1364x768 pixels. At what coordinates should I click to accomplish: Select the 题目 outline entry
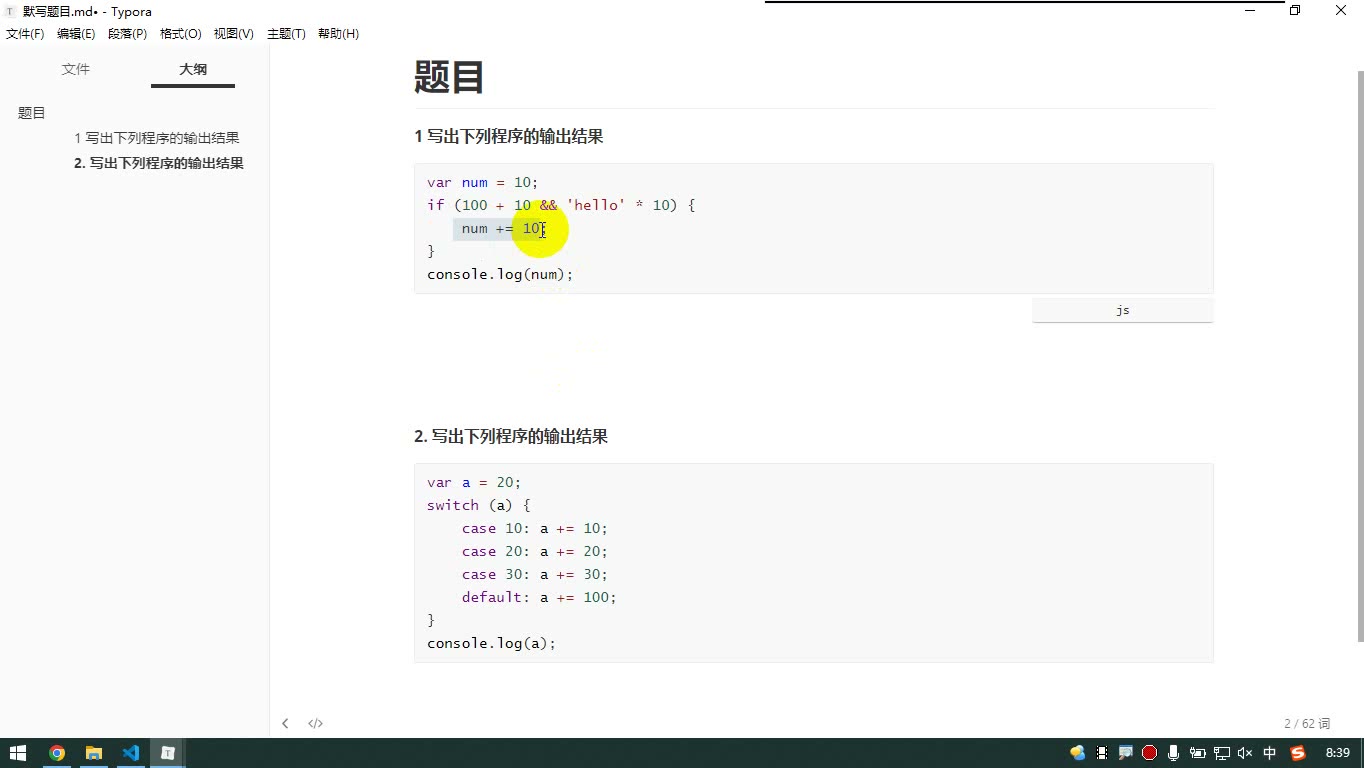coord(32,113)
